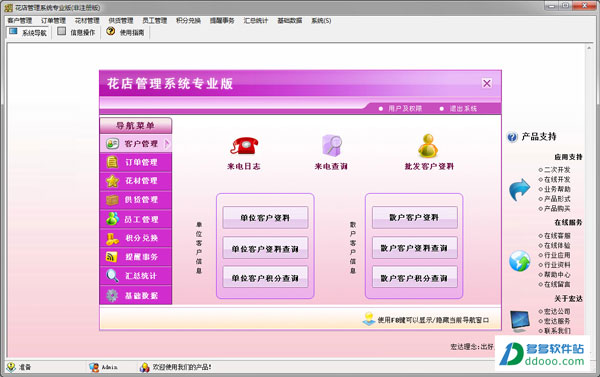
Task: Open 汇总统计 magnifier item in sidebar
Action: [x=136, y=276]
